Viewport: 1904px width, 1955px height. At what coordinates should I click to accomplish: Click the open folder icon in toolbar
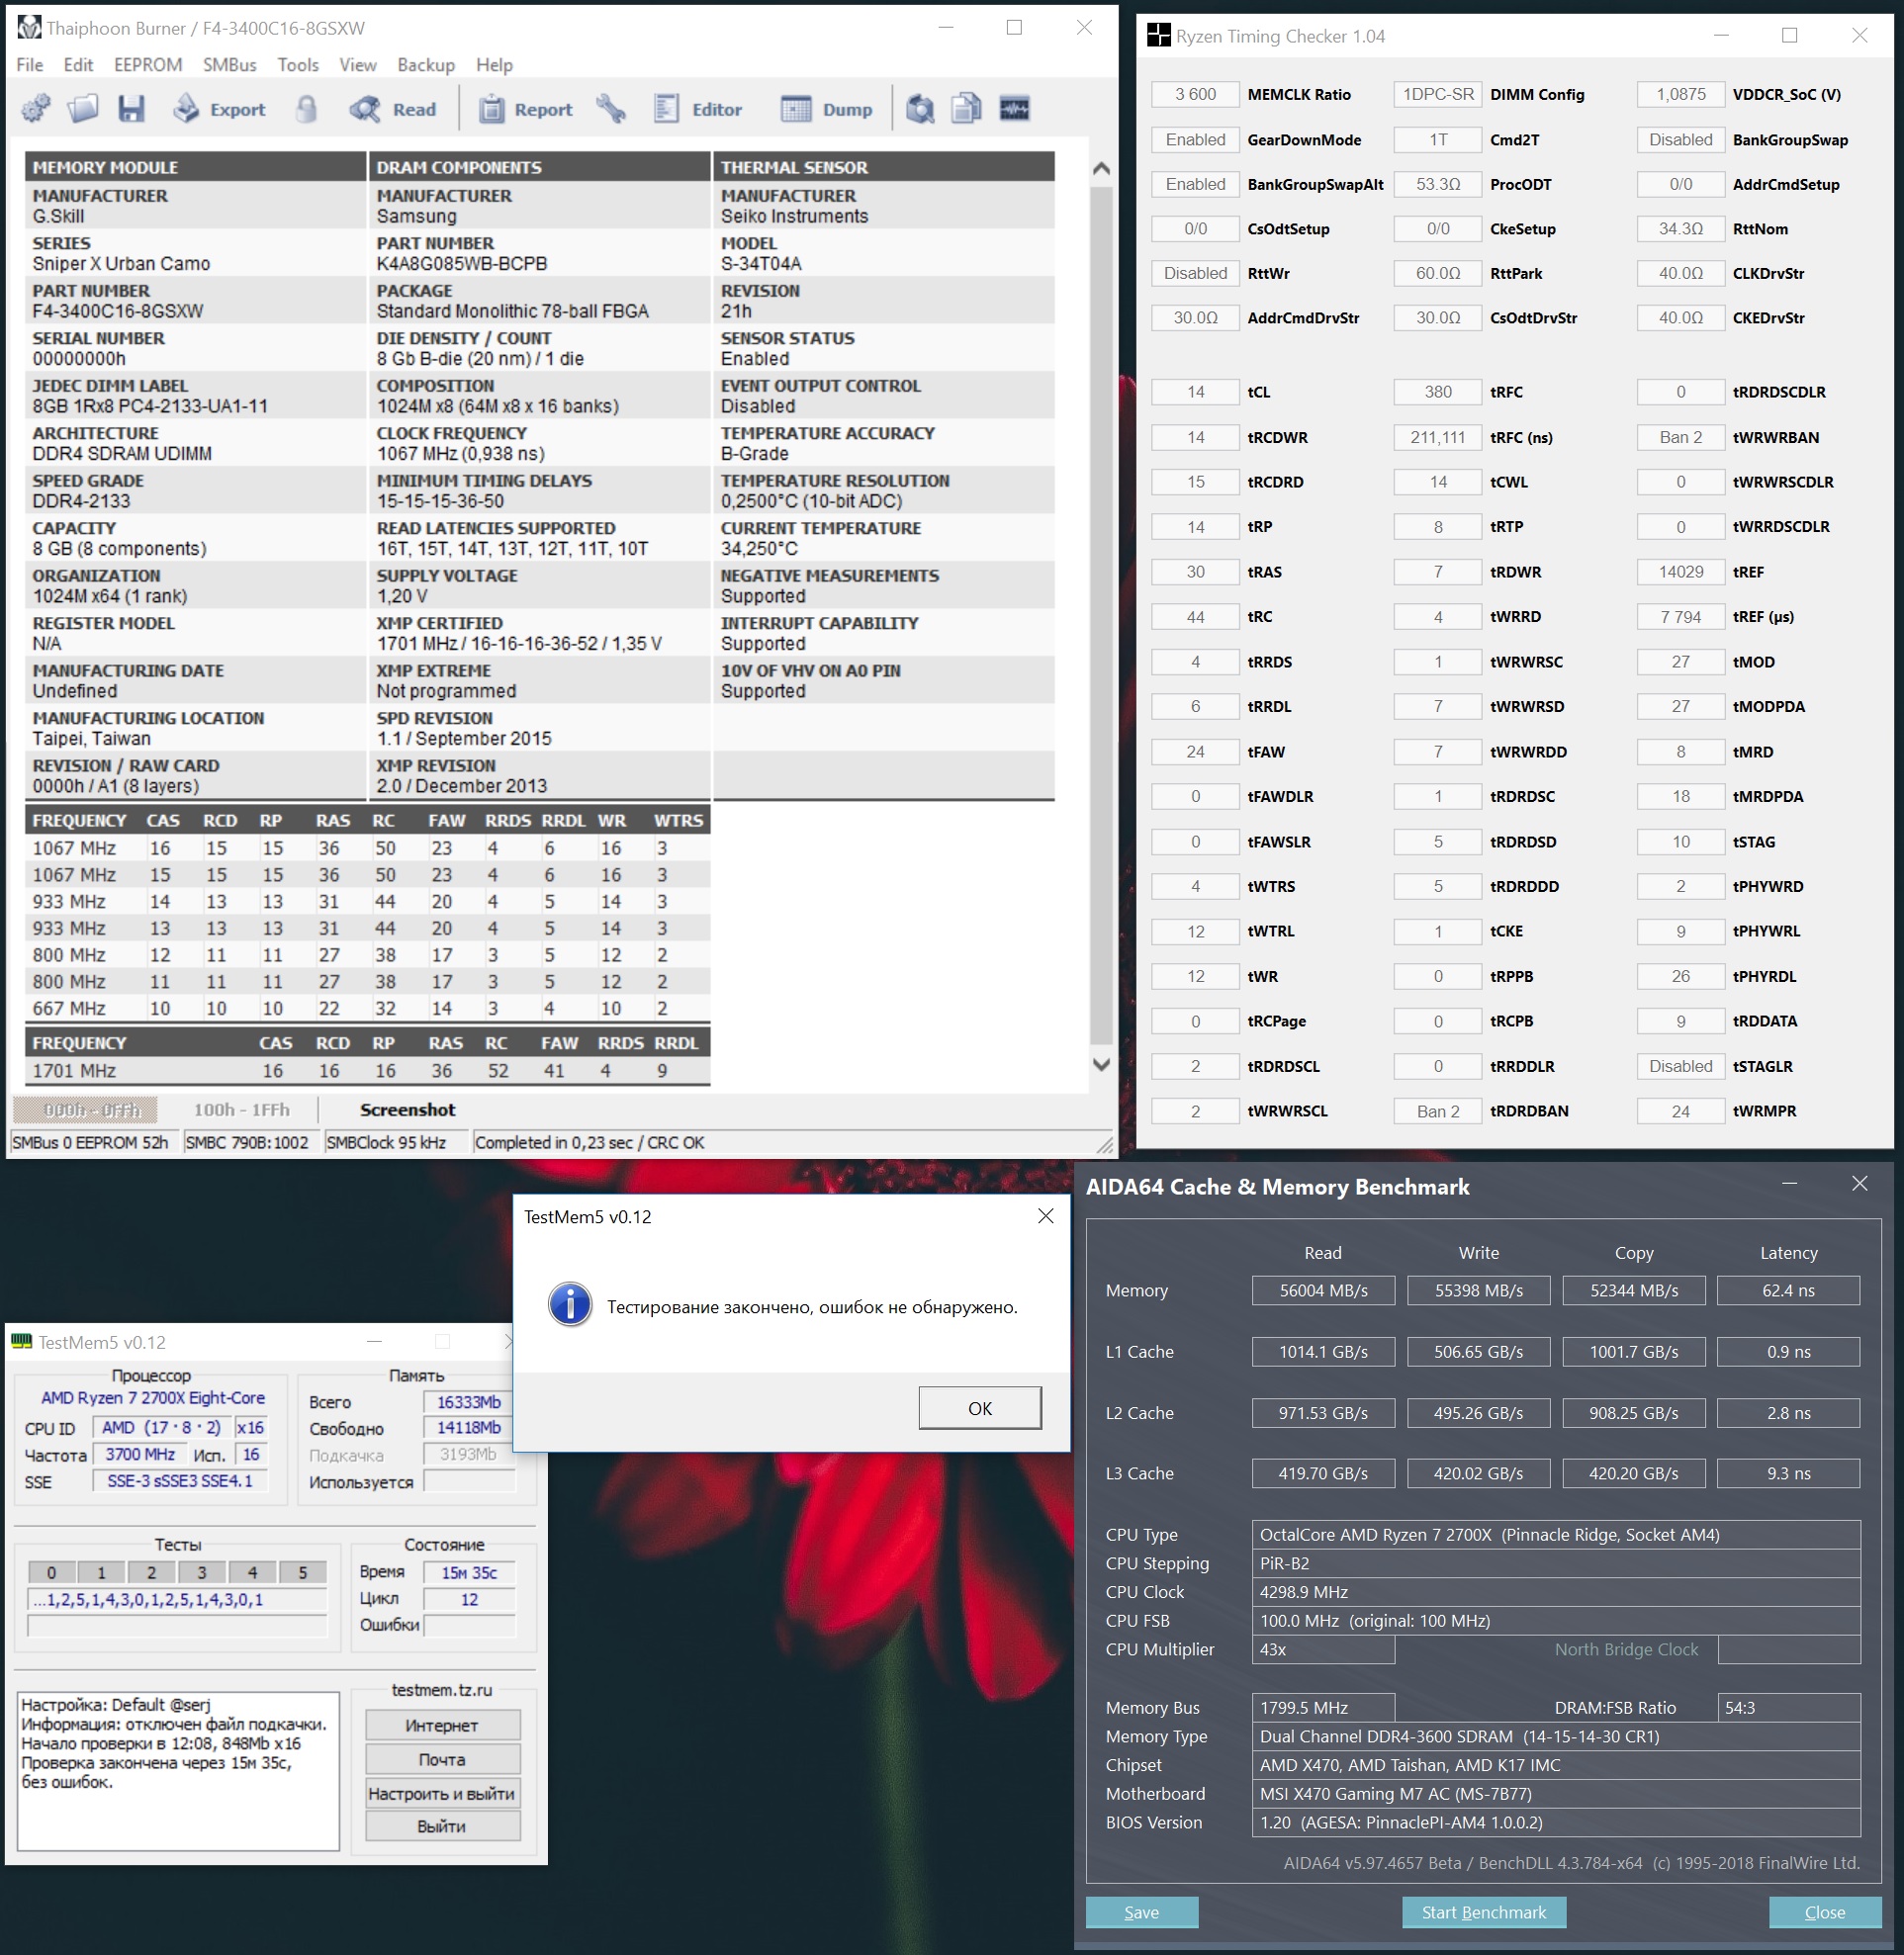83,109
